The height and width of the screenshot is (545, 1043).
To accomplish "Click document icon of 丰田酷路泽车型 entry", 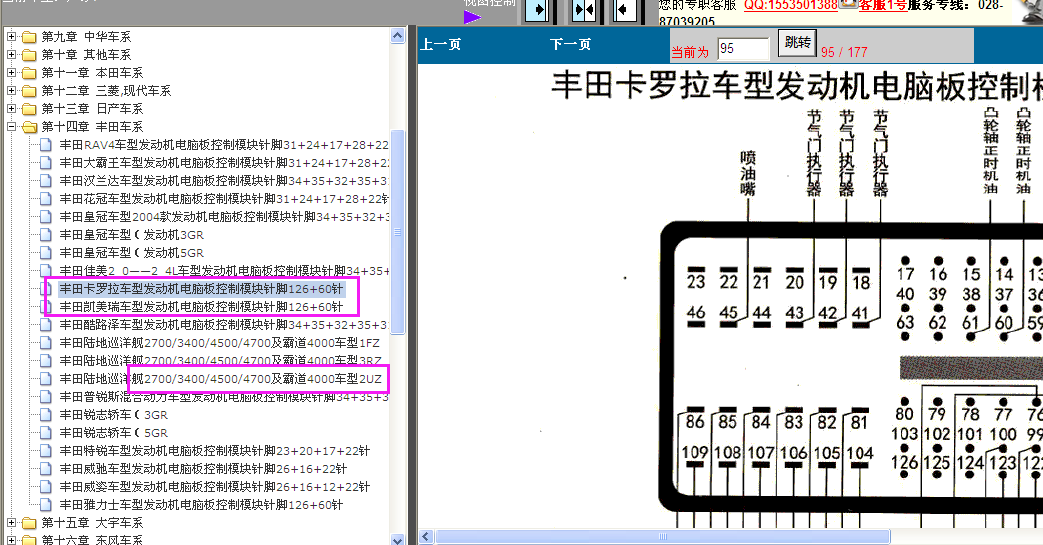I will click(x=46, y=324).
